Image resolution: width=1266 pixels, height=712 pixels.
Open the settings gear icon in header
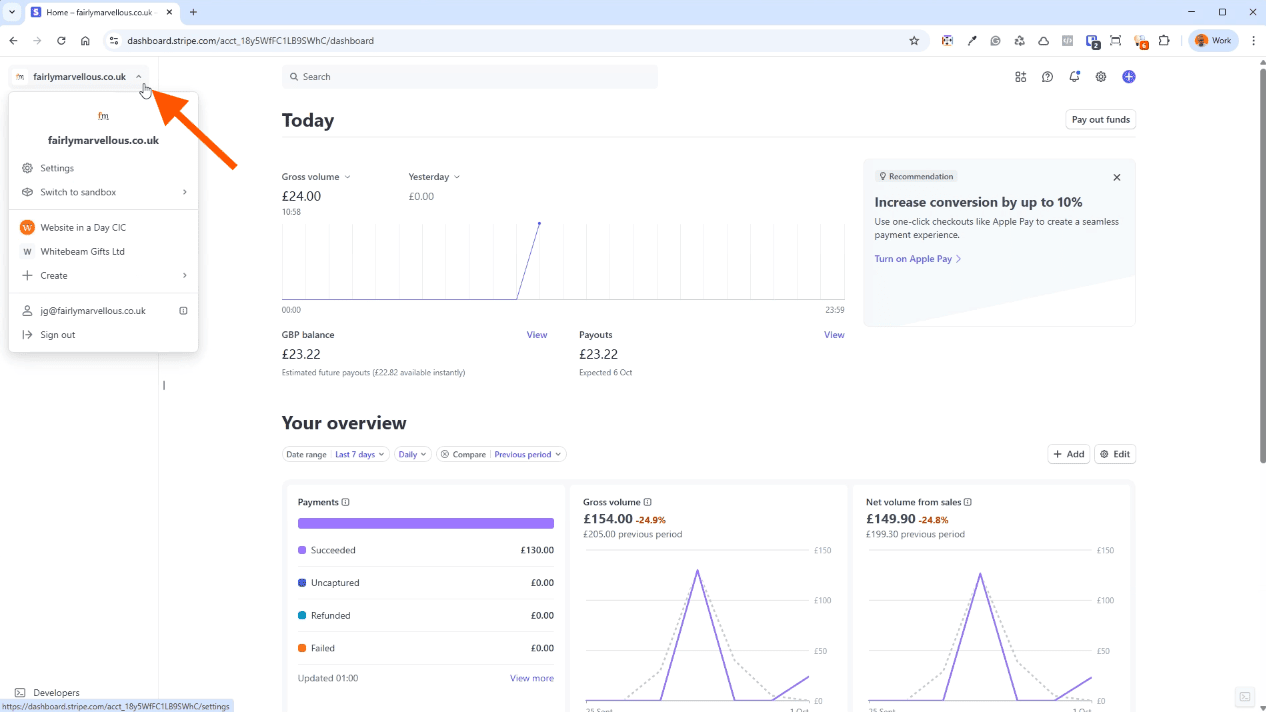tap(1101, 77)
